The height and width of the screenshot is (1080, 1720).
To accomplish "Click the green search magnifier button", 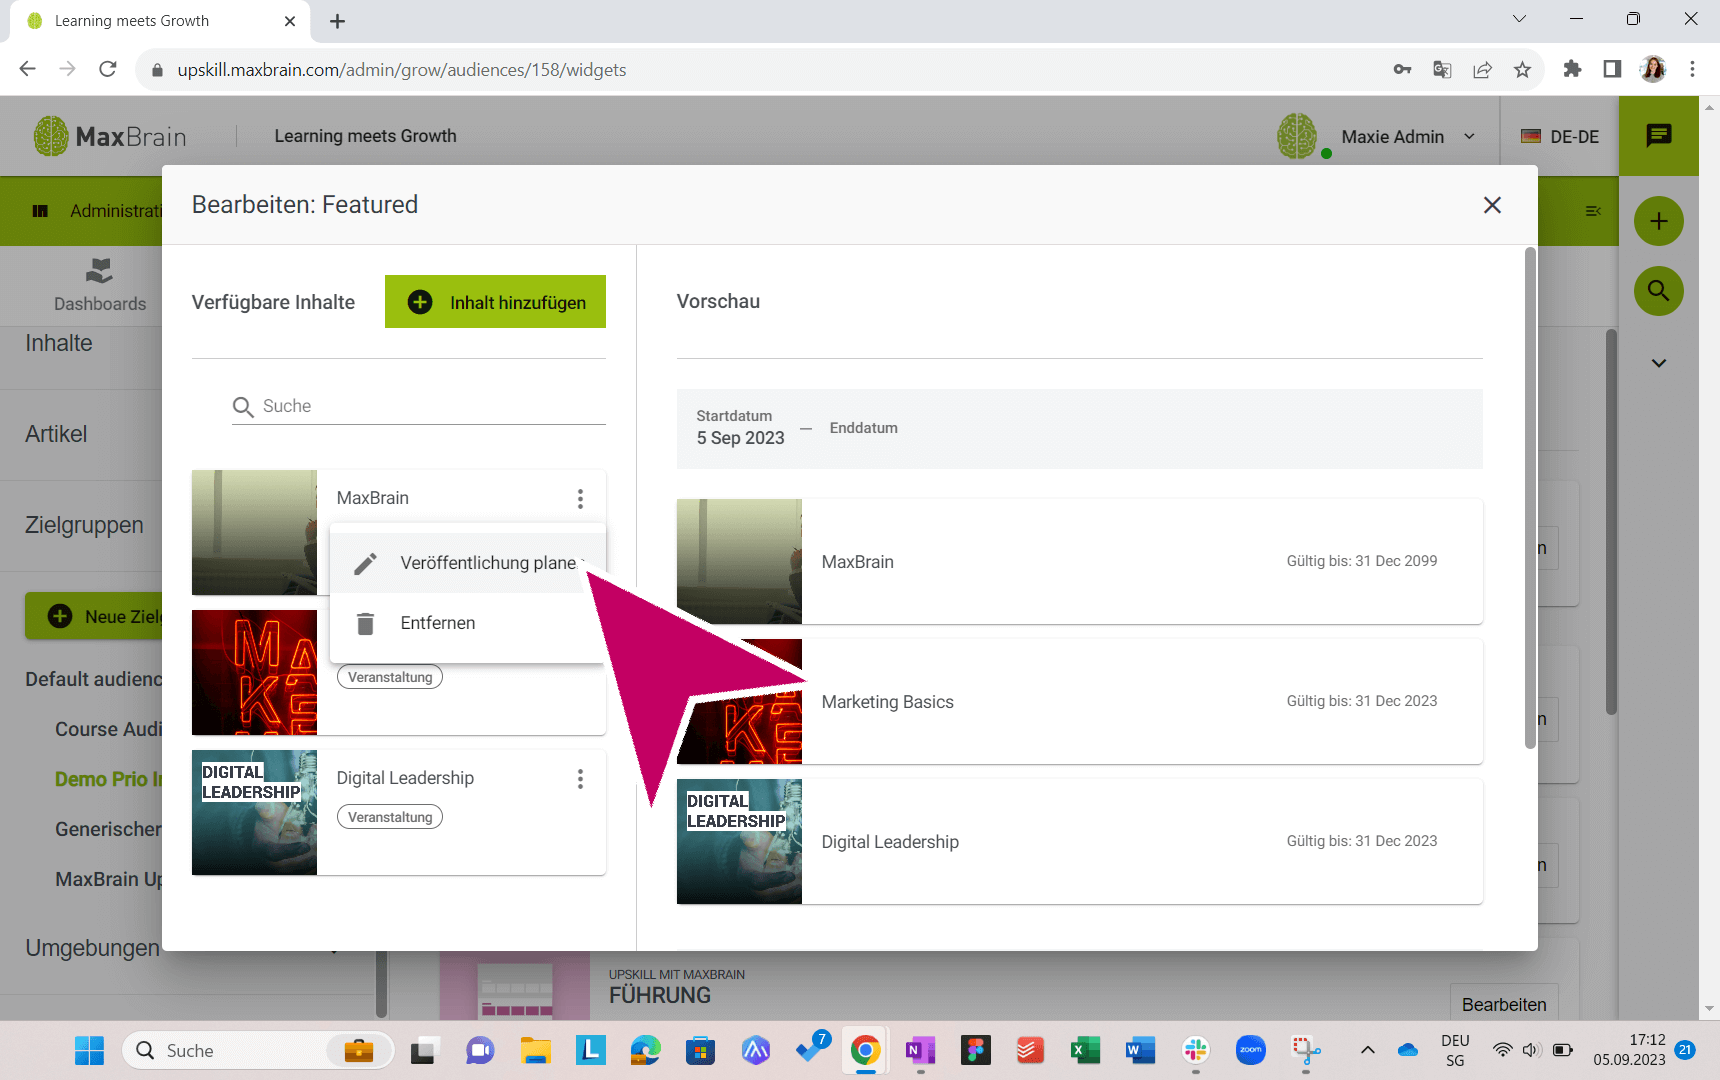I will pos(1658,291).
